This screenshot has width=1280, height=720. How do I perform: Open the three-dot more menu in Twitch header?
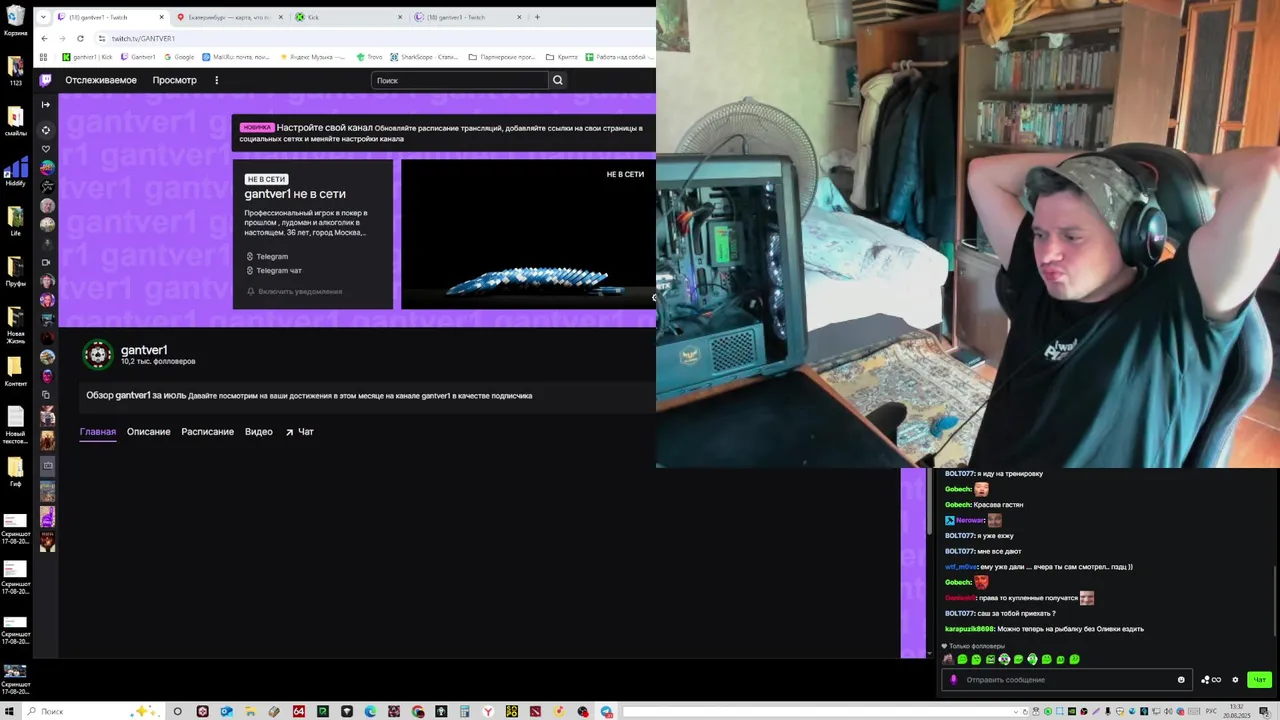pos(216,80)
